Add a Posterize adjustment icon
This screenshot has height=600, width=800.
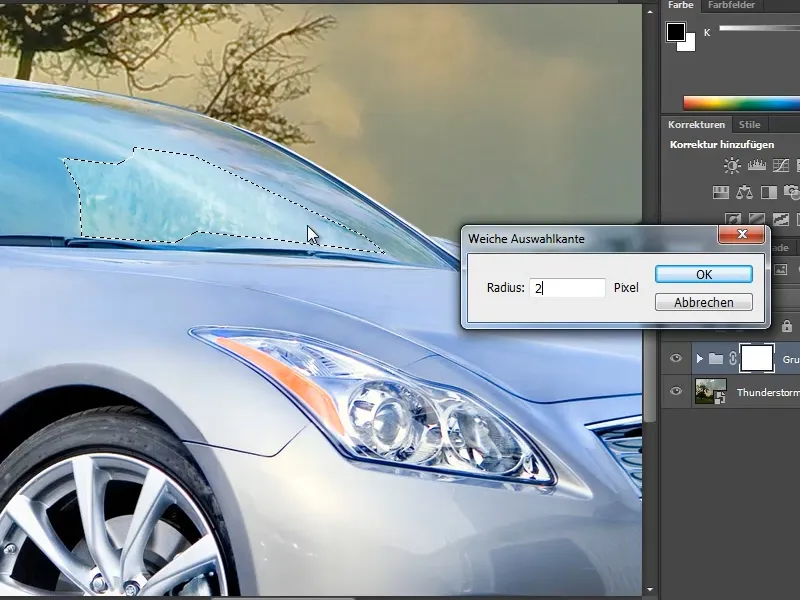point(757,219)
